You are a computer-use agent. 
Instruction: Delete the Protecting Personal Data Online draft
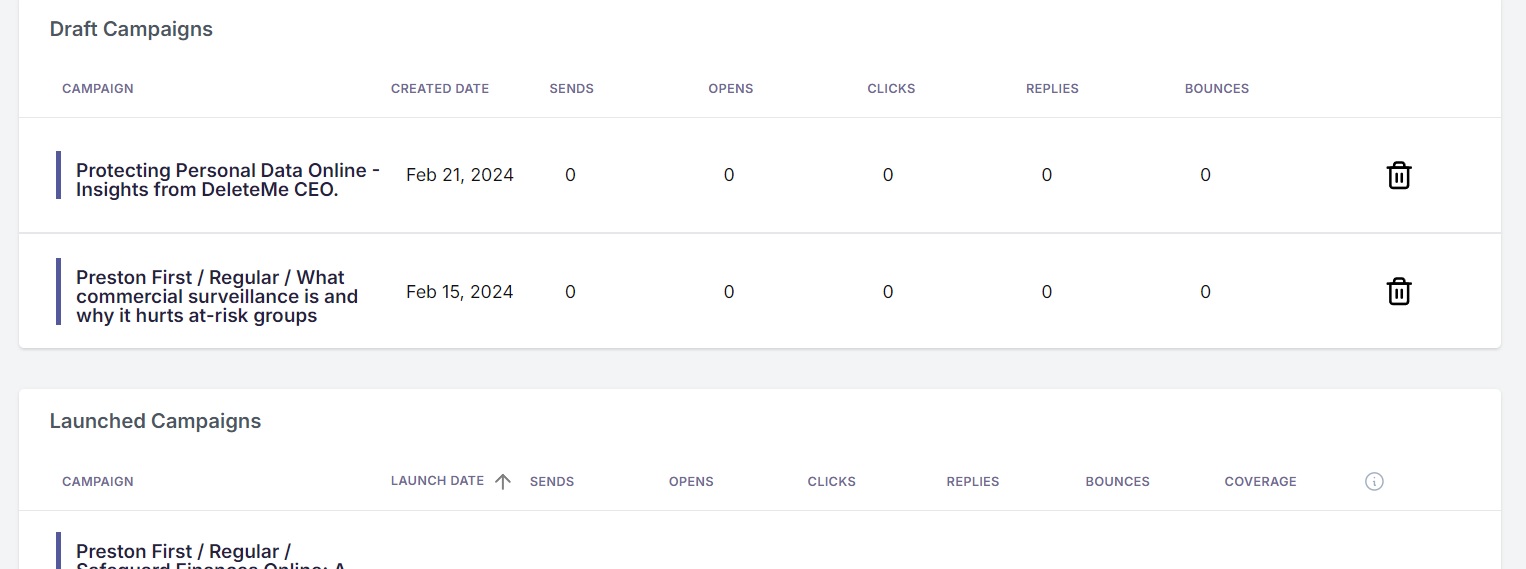pos(1399,175)
